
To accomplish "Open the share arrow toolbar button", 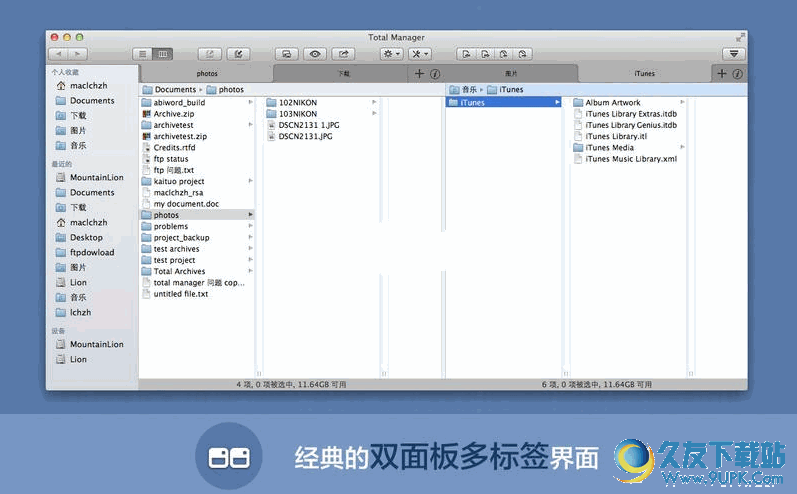I will click(344, 54).
